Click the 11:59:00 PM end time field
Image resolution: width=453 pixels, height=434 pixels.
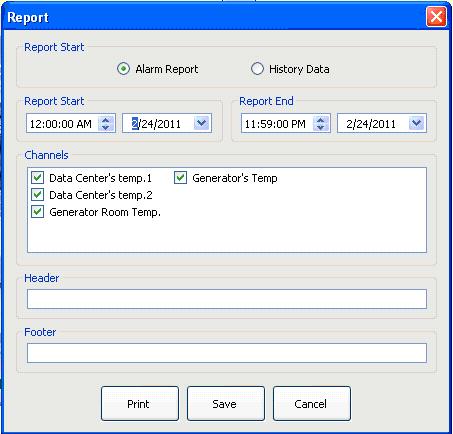point(277,124)
